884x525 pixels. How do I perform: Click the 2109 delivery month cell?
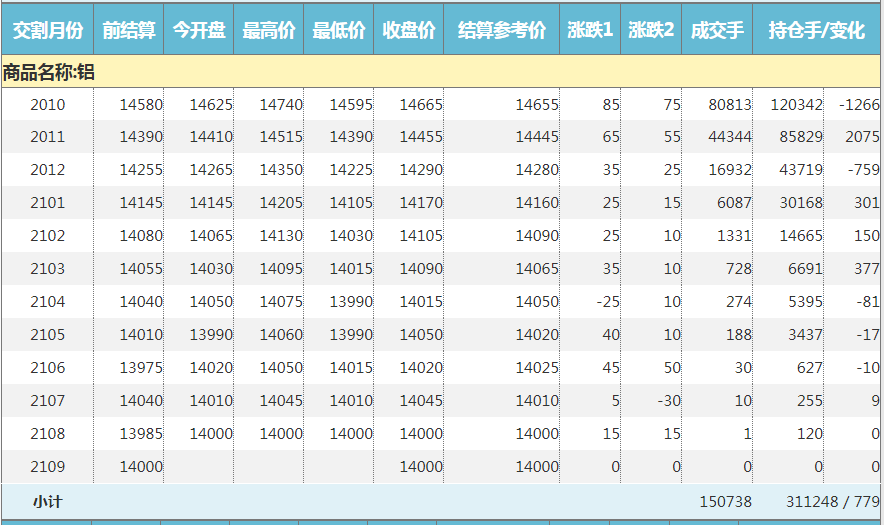point(47,467)
